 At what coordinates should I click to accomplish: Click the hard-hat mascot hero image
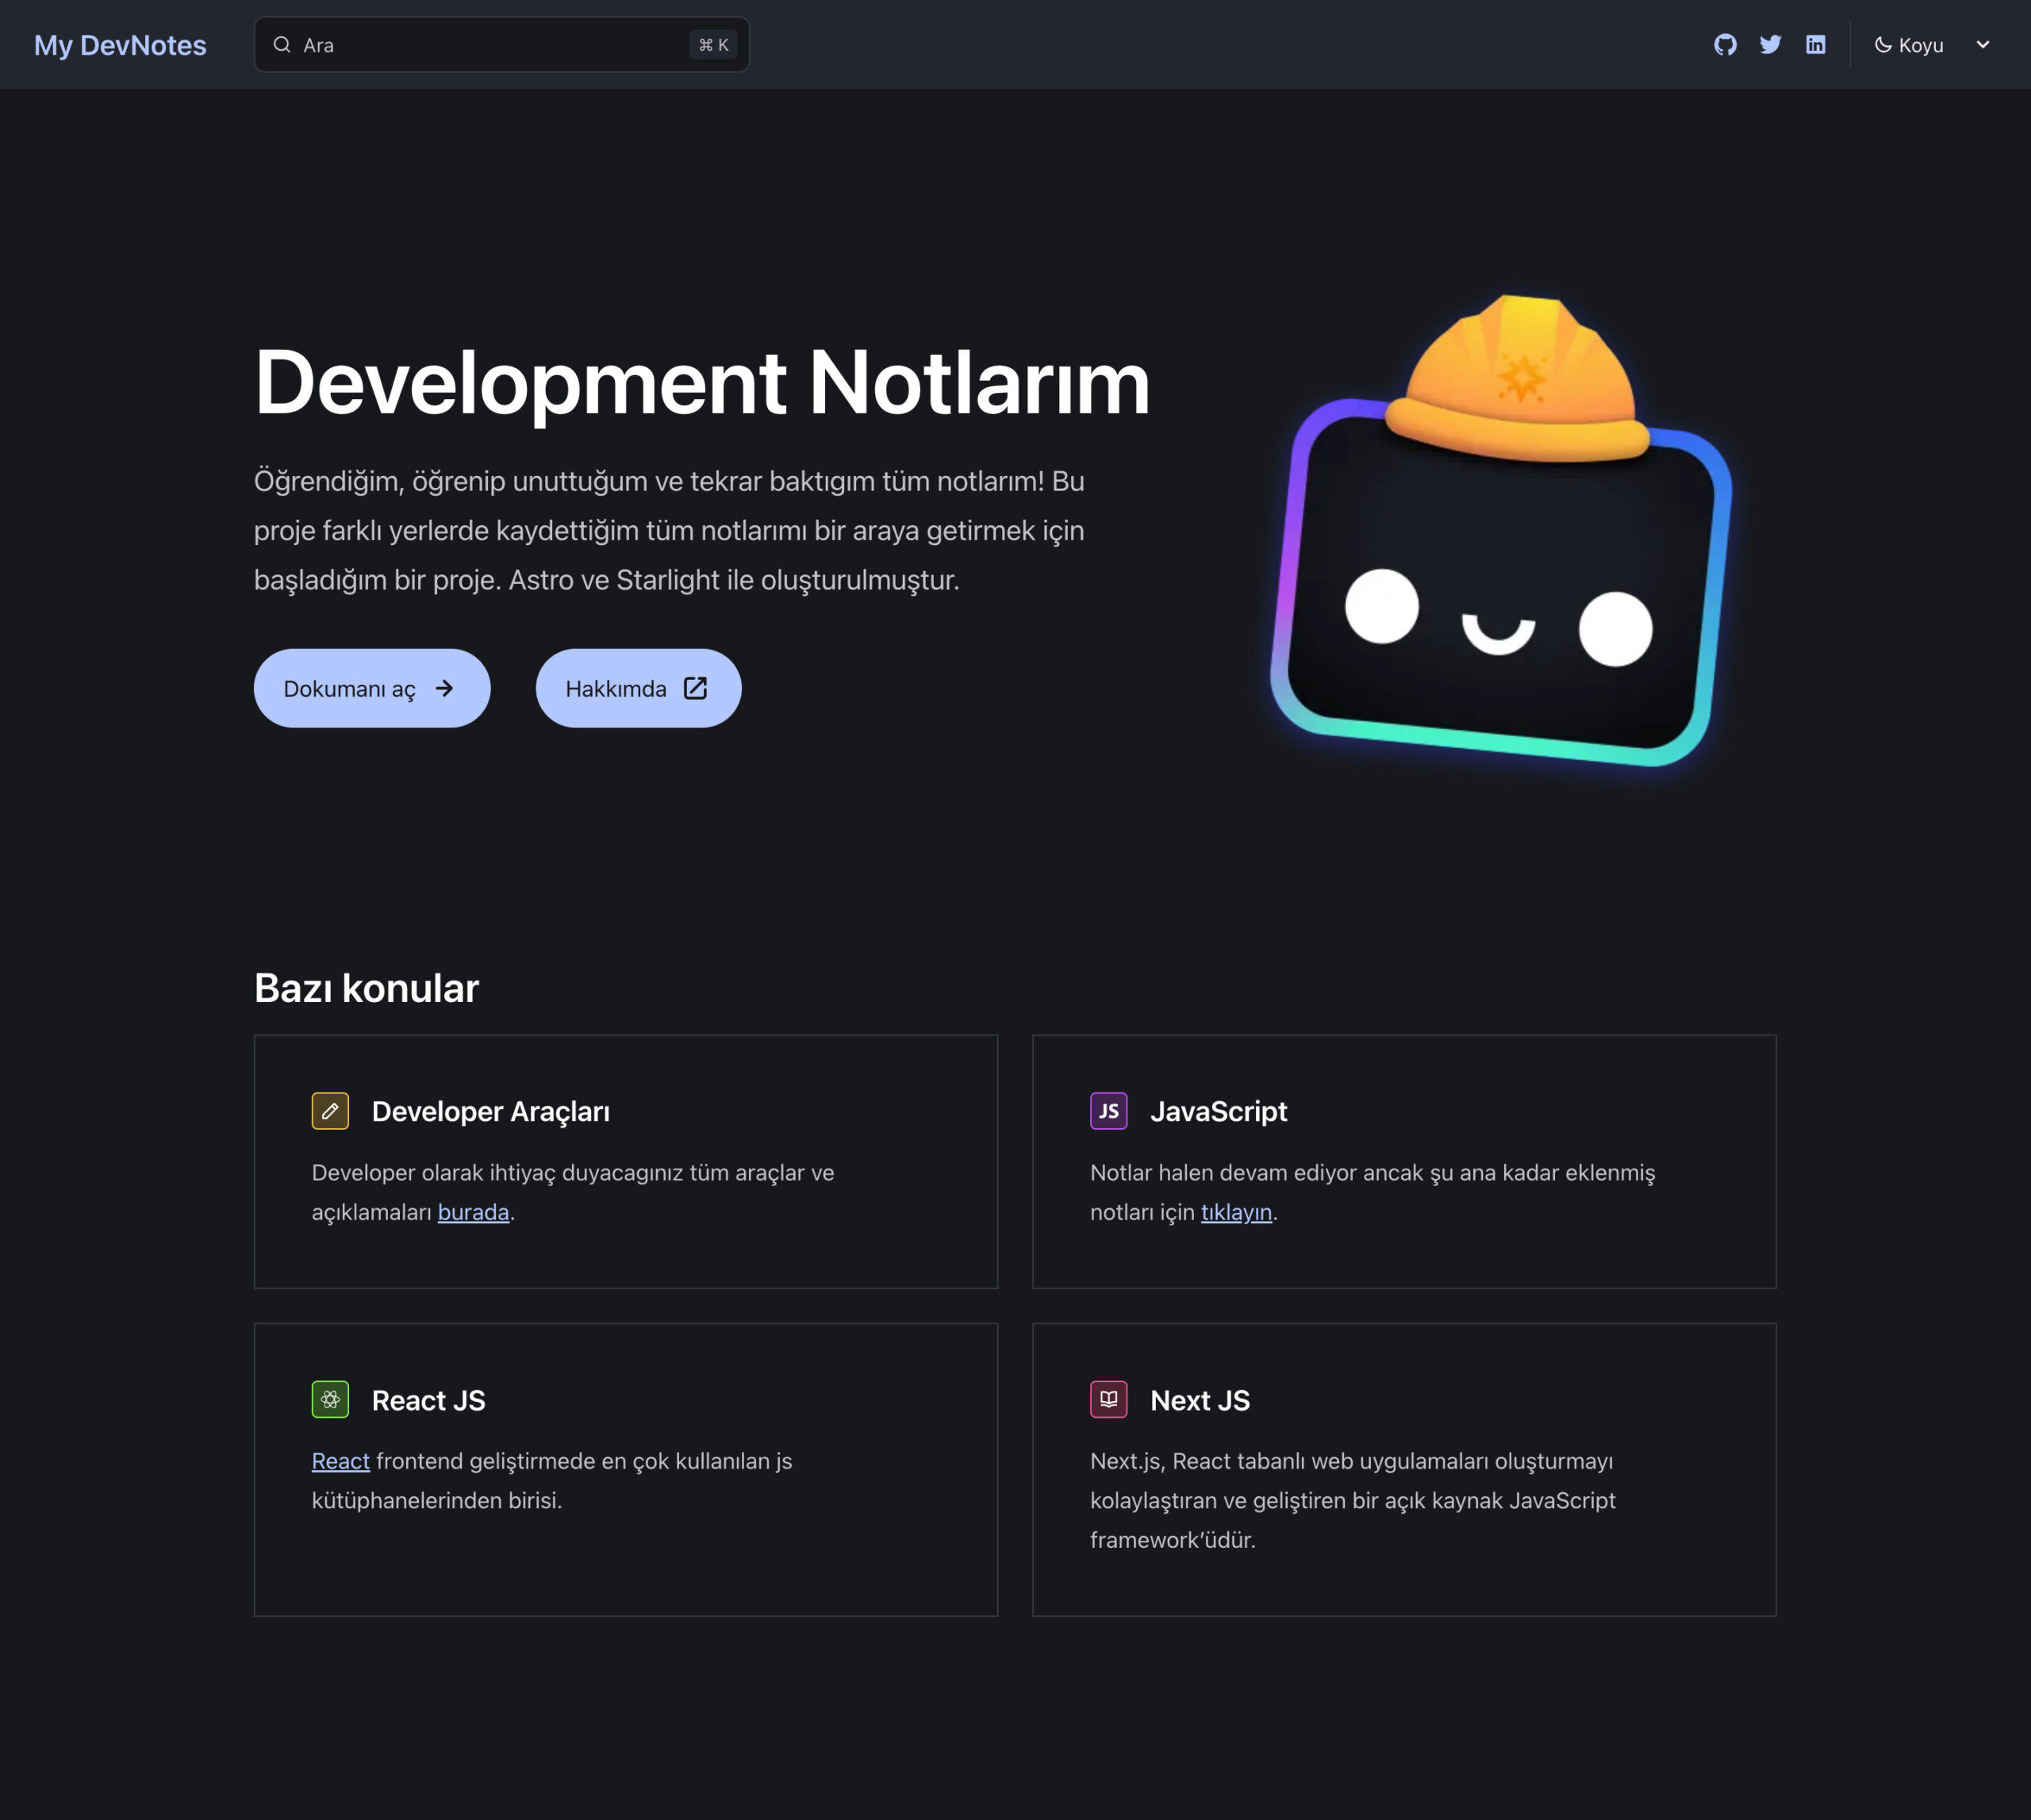click(x=1500, y=531)
